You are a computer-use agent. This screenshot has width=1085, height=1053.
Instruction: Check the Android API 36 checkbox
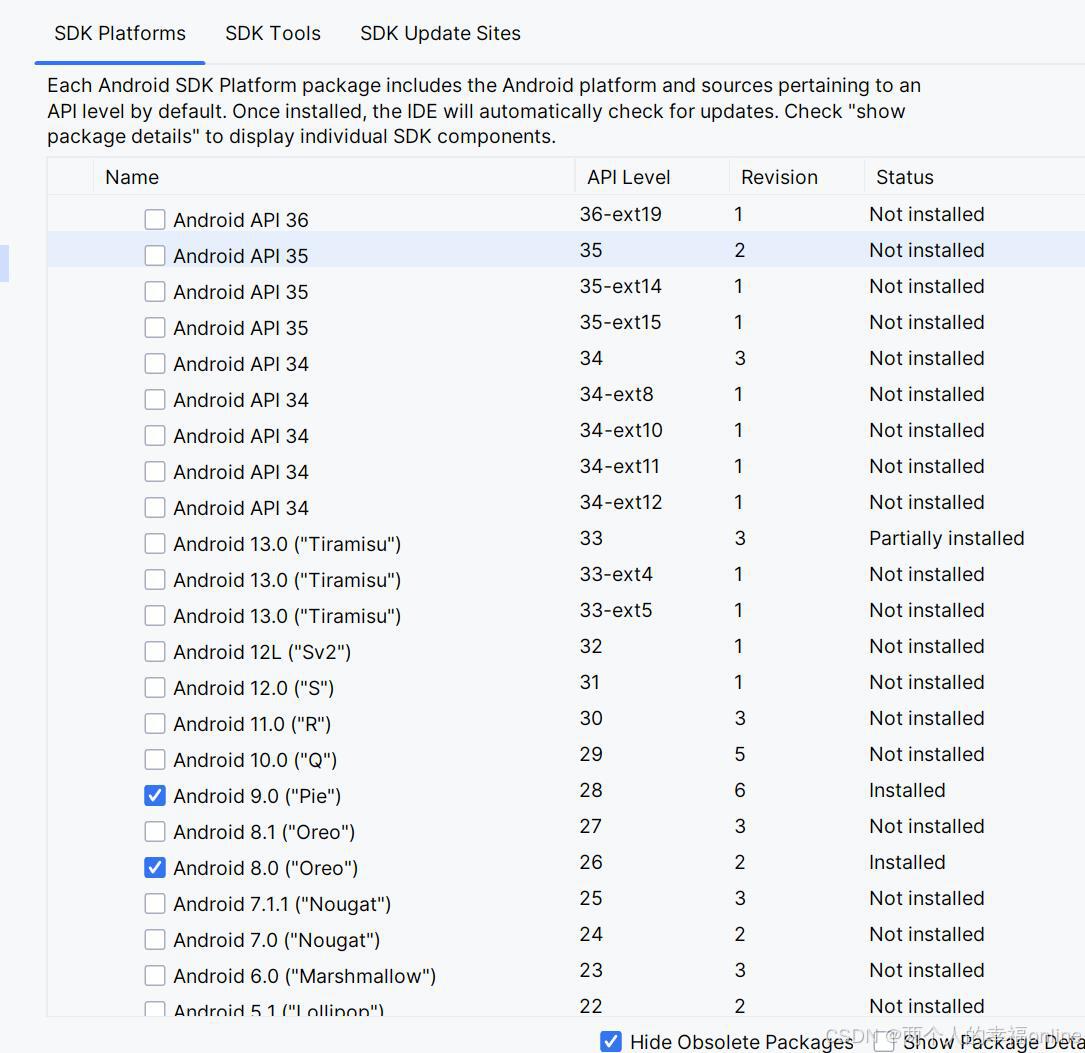[155, 219]
